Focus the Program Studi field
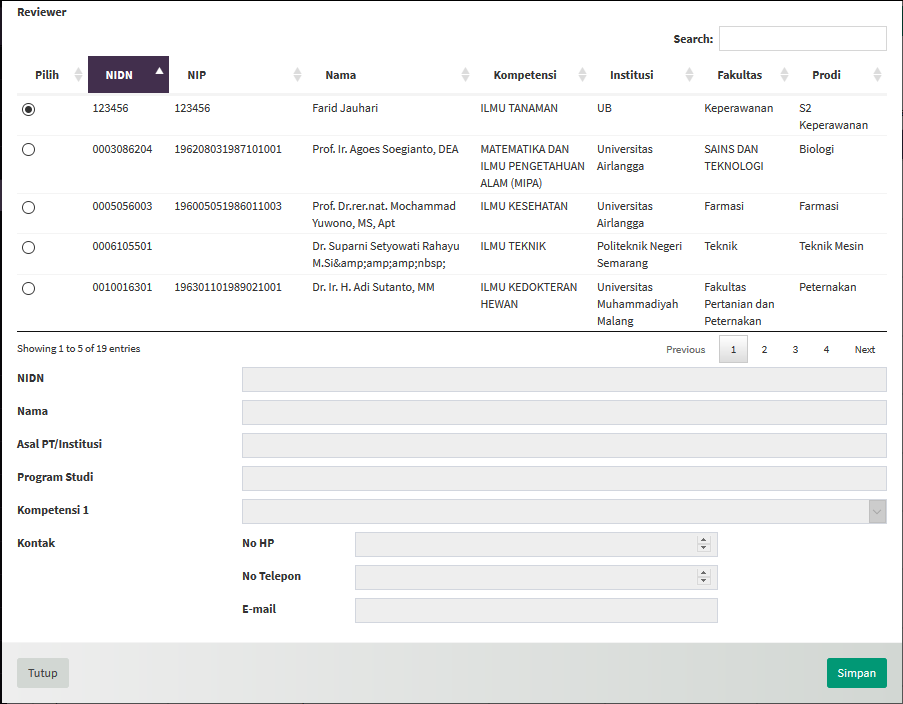Viewport: 903px width, 704px height. pyautogui.click(x=564, y=479)
